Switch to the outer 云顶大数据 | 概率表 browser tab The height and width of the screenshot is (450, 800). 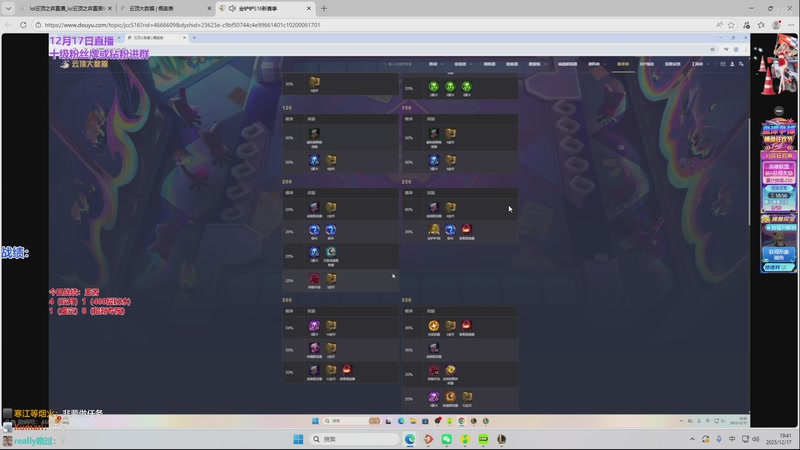(166, 8)
